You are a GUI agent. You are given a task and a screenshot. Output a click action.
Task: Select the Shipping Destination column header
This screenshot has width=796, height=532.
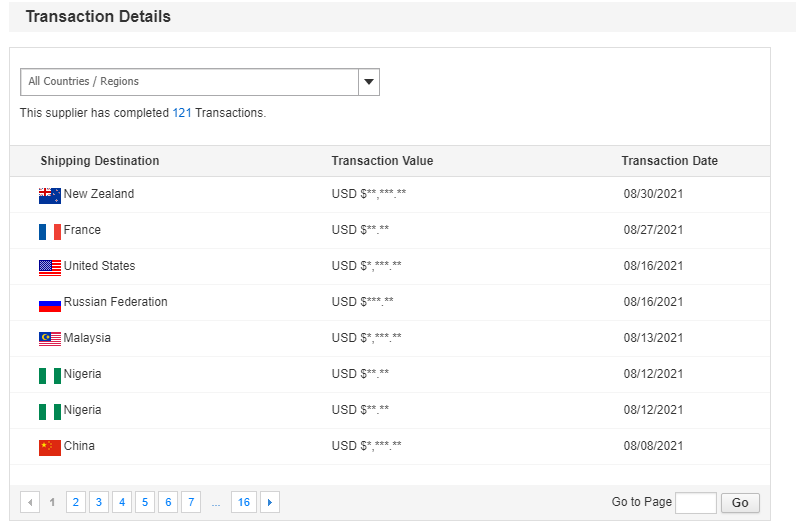[x=100, y=161]
